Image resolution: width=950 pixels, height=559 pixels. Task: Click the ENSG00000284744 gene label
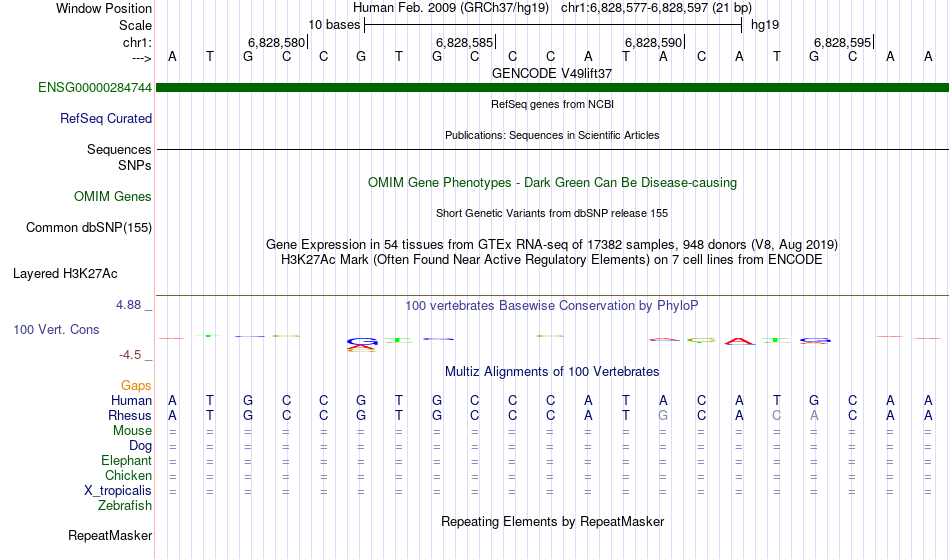pos(95,88)
